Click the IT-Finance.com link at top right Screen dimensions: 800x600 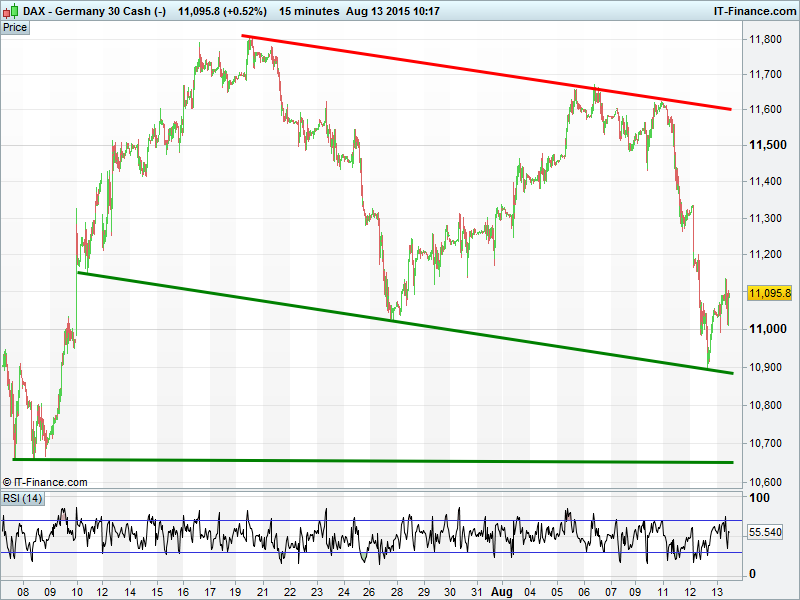click(754, 10)
